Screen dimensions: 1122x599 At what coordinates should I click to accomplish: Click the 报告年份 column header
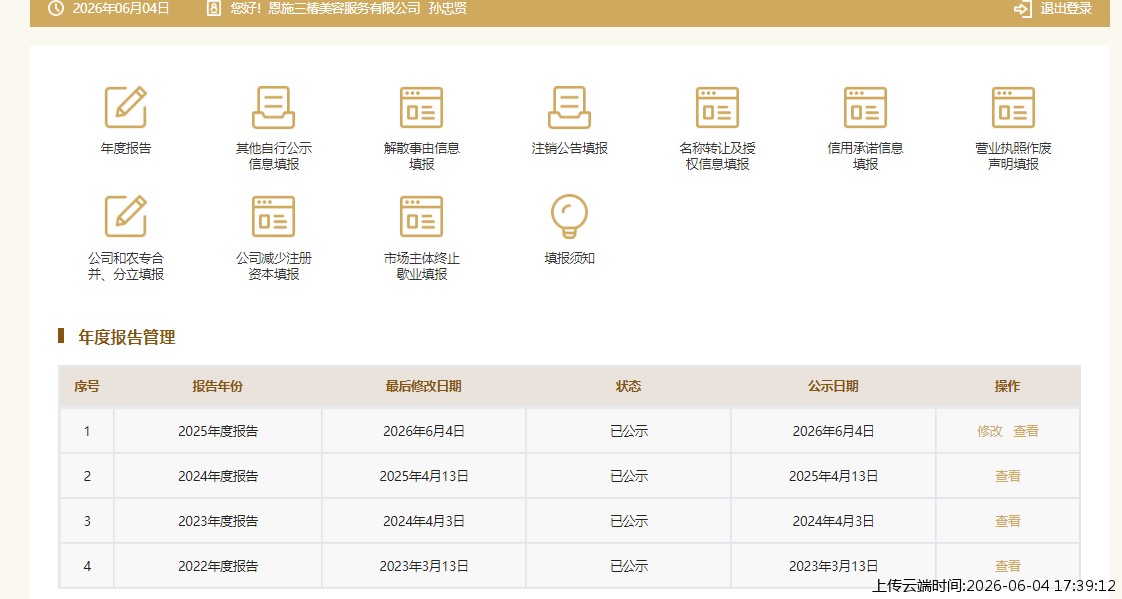tap(218, 386)
